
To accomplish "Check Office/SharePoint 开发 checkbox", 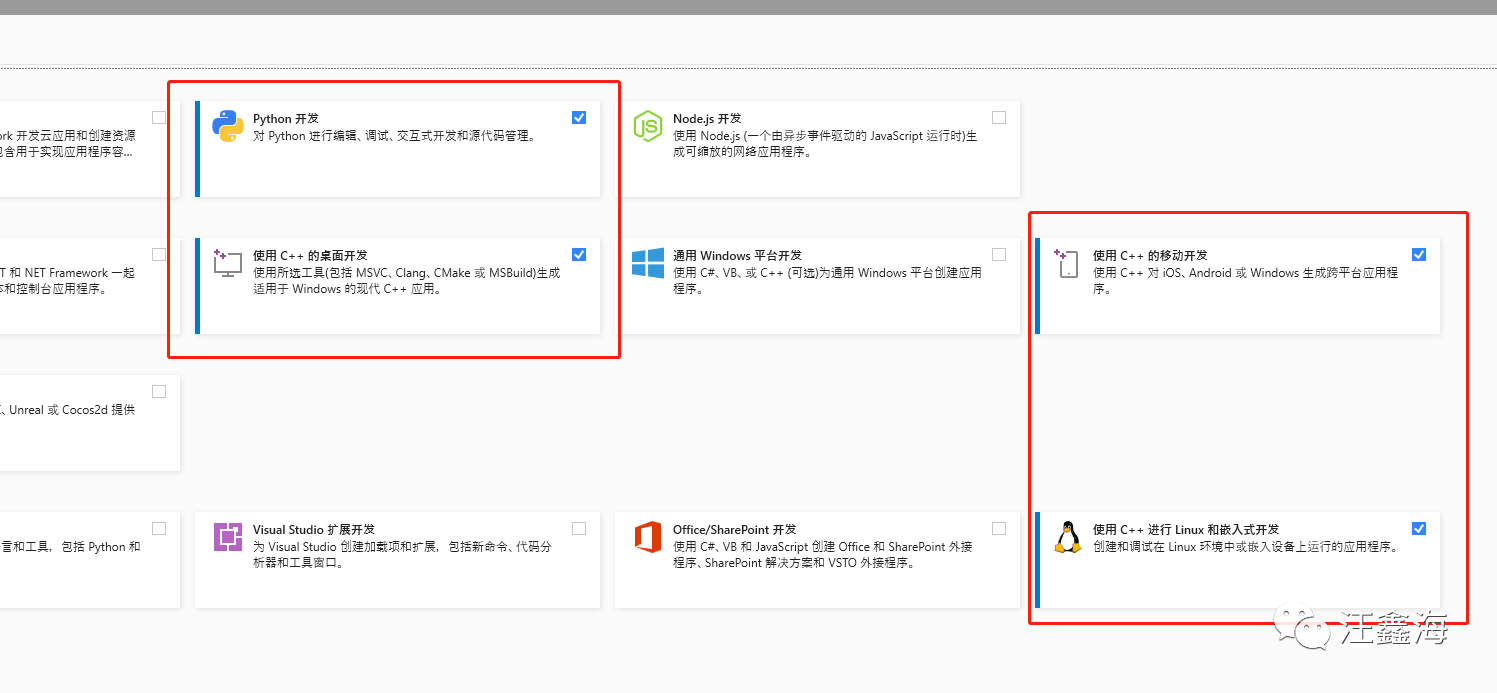I will (999, 528).
